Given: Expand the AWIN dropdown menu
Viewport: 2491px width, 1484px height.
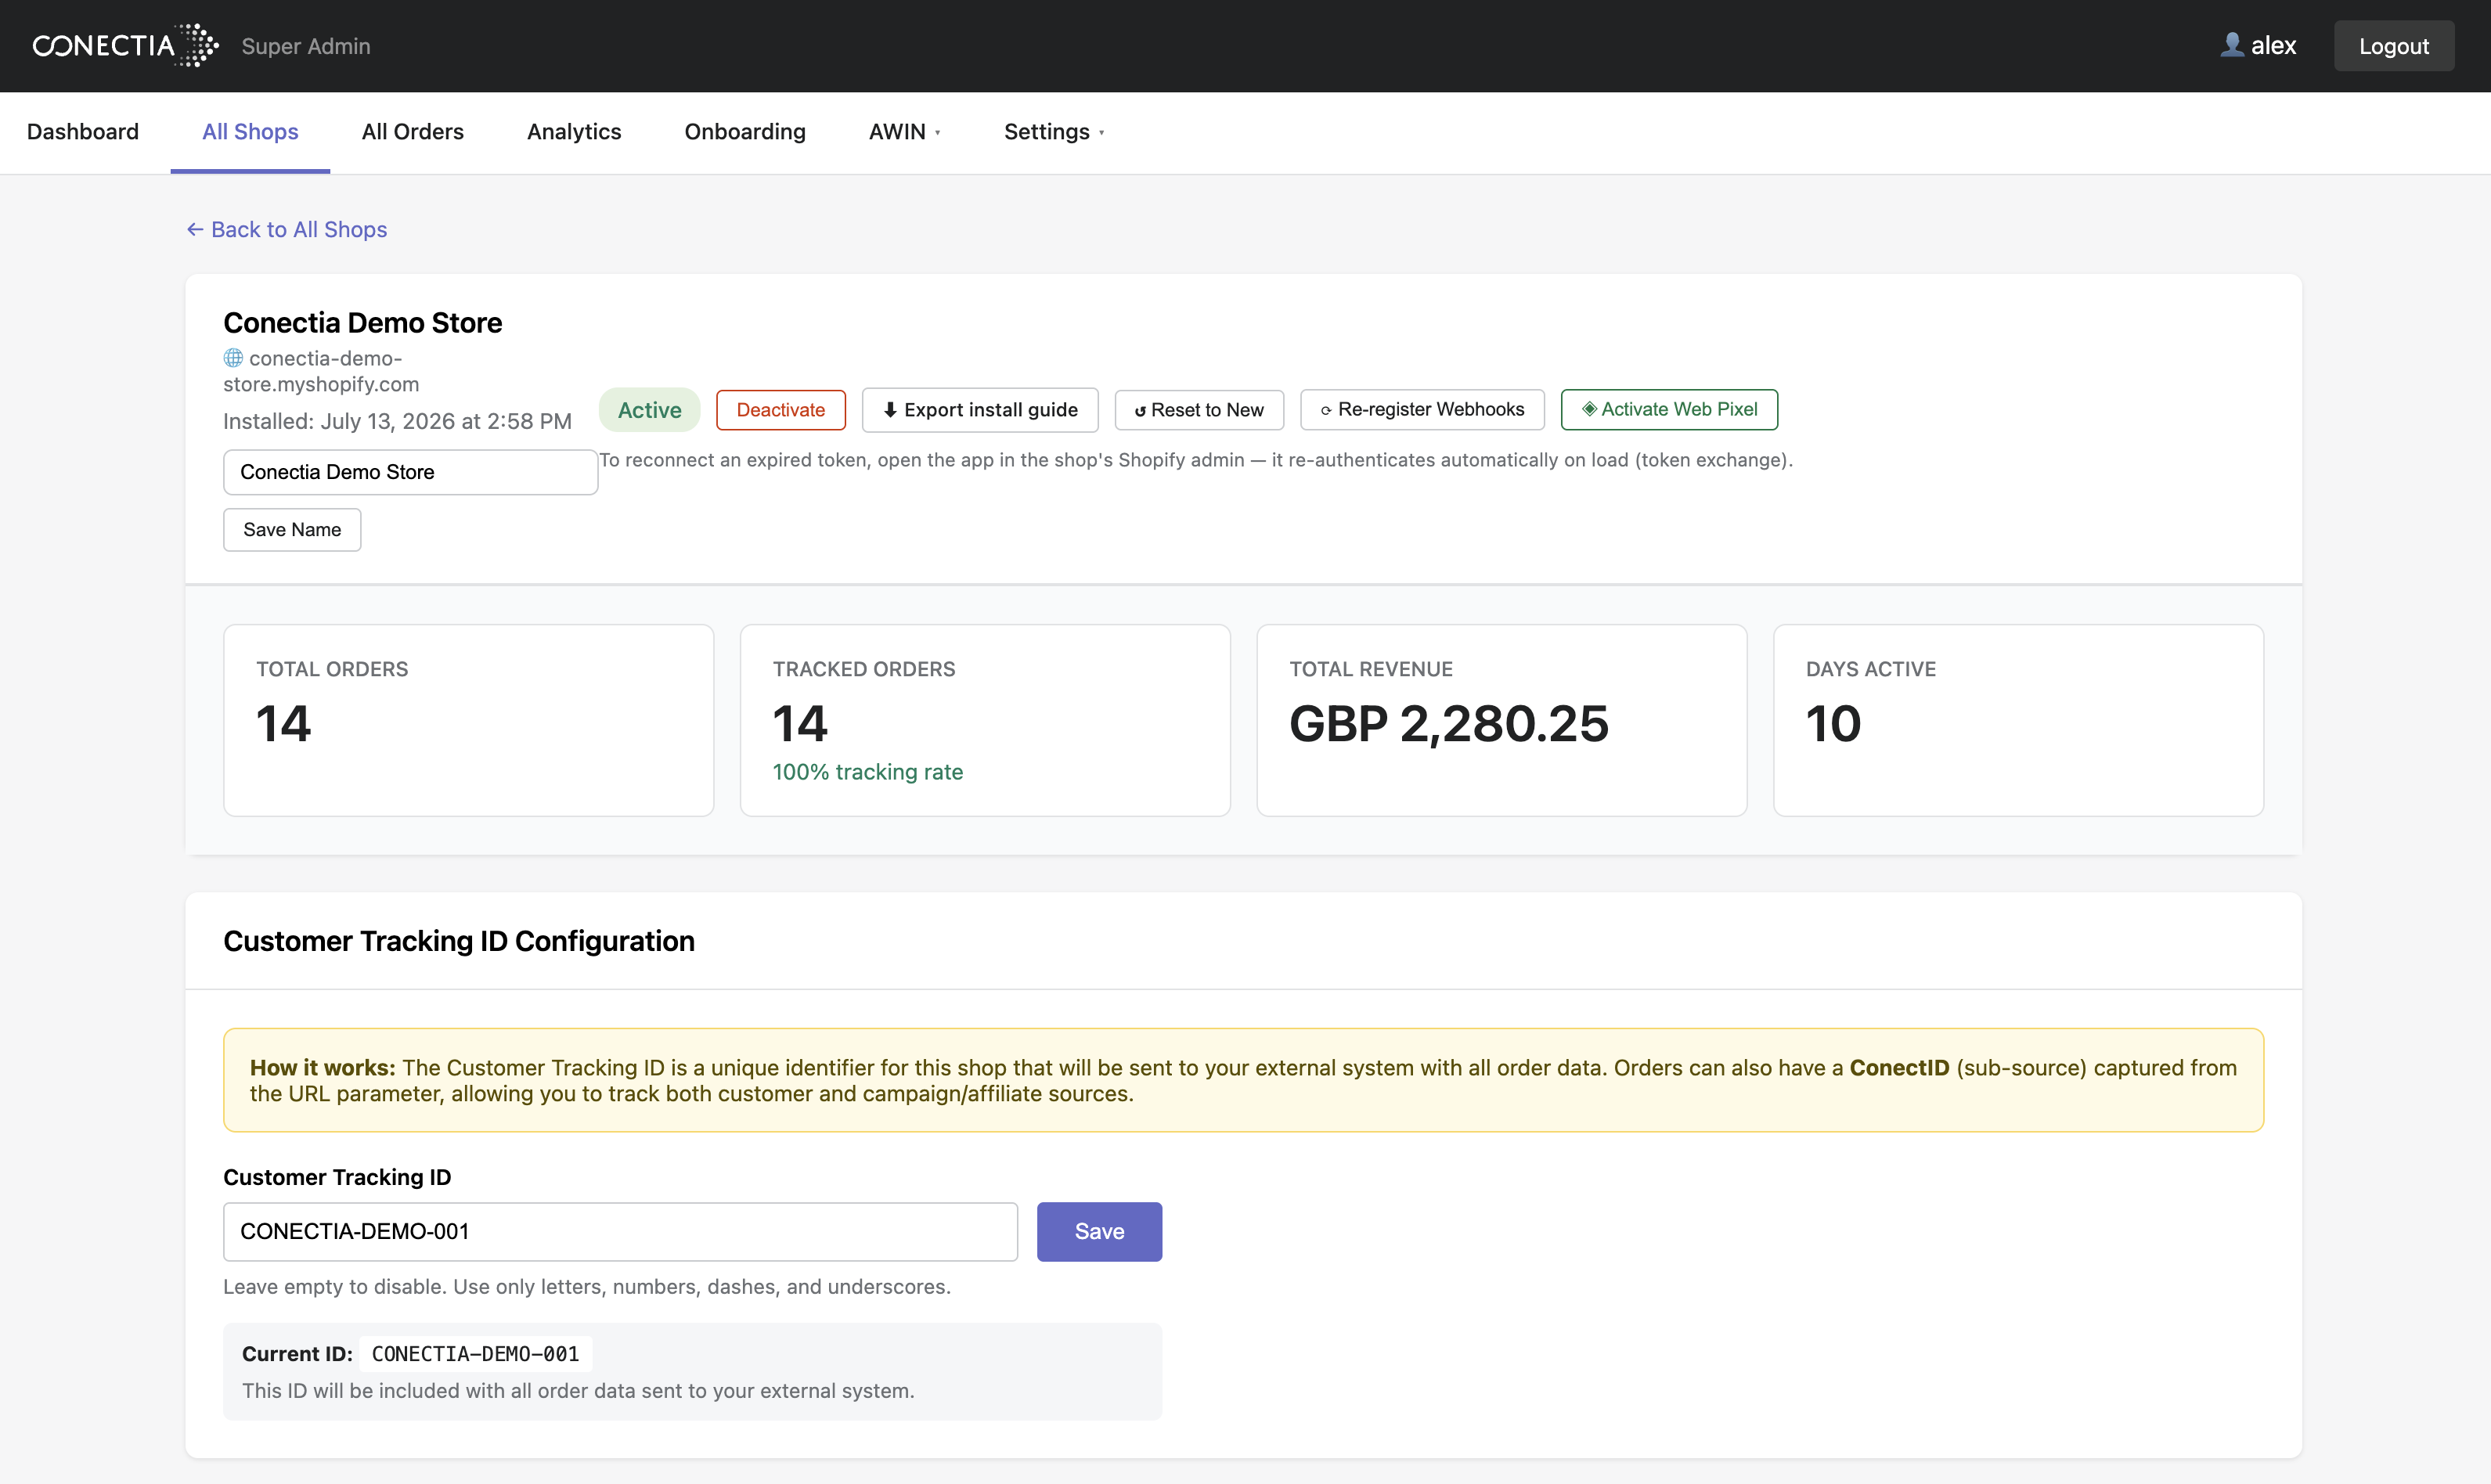Looking at the screenshot, I should (904, 132).
